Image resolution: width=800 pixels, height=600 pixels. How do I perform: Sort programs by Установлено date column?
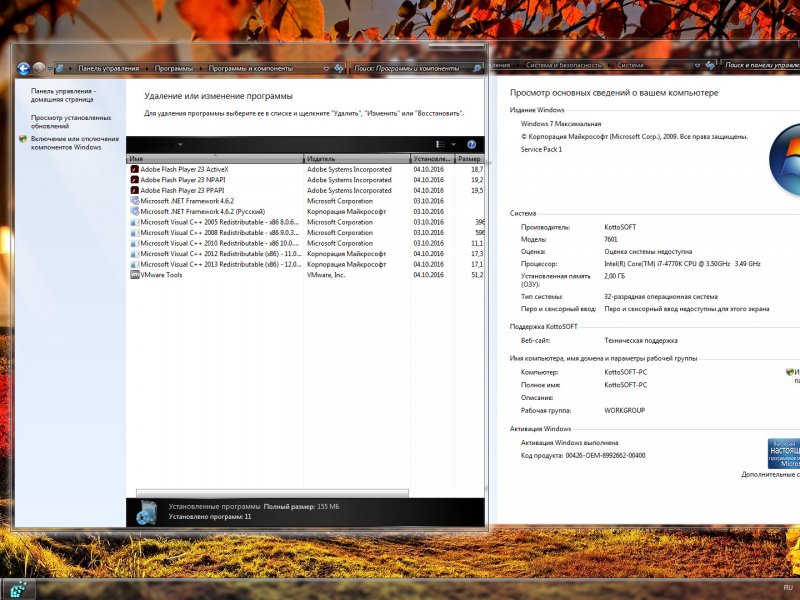(432, 159)
